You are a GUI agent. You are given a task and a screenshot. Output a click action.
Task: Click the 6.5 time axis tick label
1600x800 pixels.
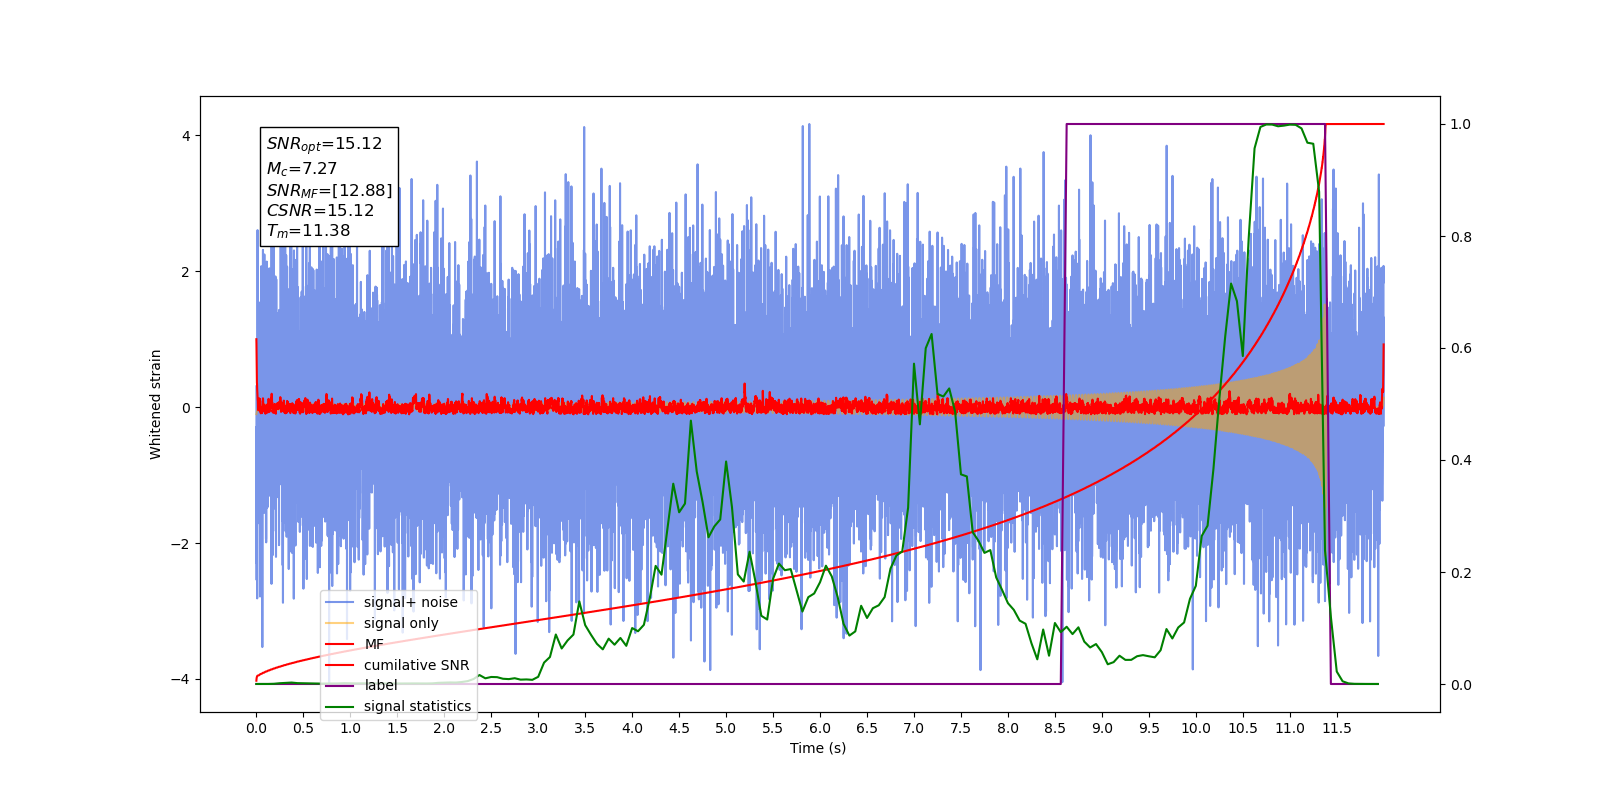[867, 728]
